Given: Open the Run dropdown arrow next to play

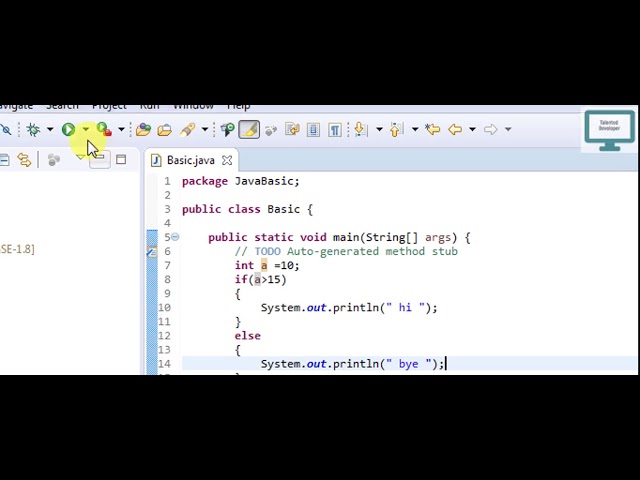Looking at the screenshot, I should 86,129.
